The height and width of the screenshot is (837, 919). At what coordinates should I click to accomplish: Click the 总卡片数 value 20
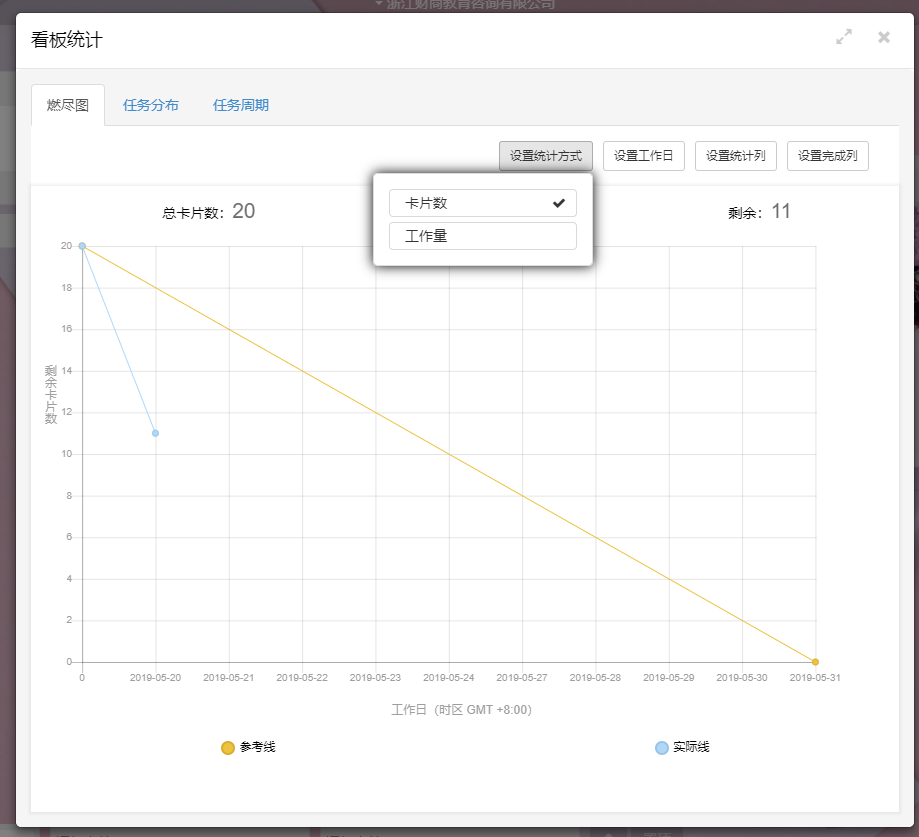pos(243,211)
